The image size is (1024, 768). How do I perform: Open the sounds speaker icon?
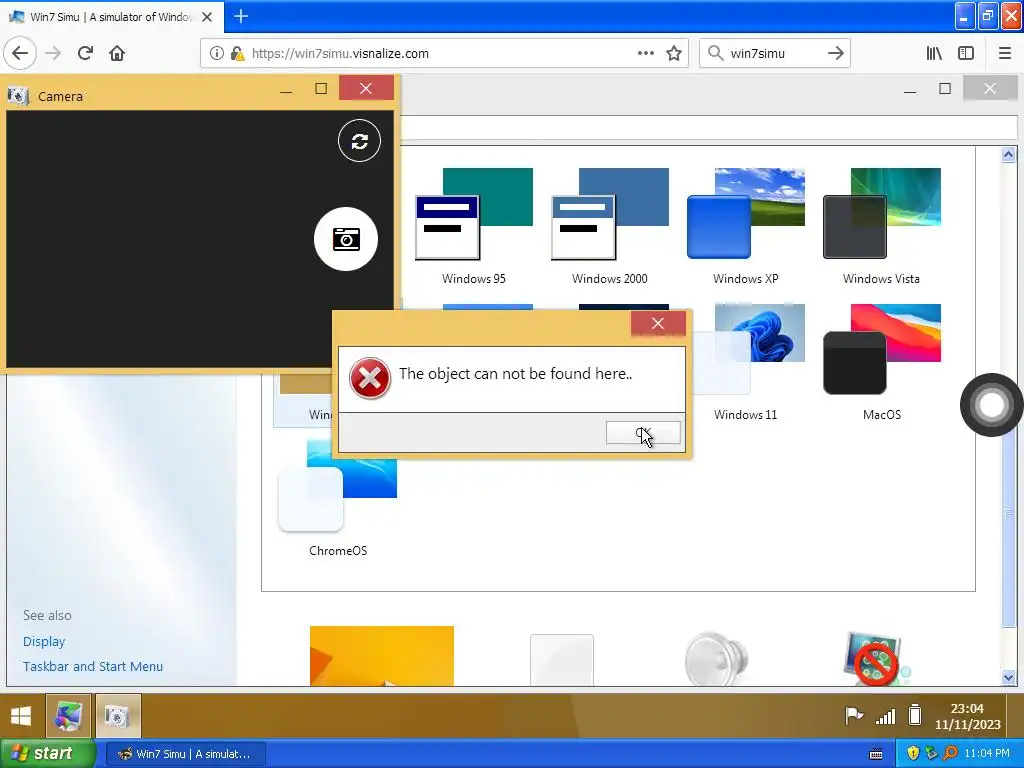click(x=716, y=658)
